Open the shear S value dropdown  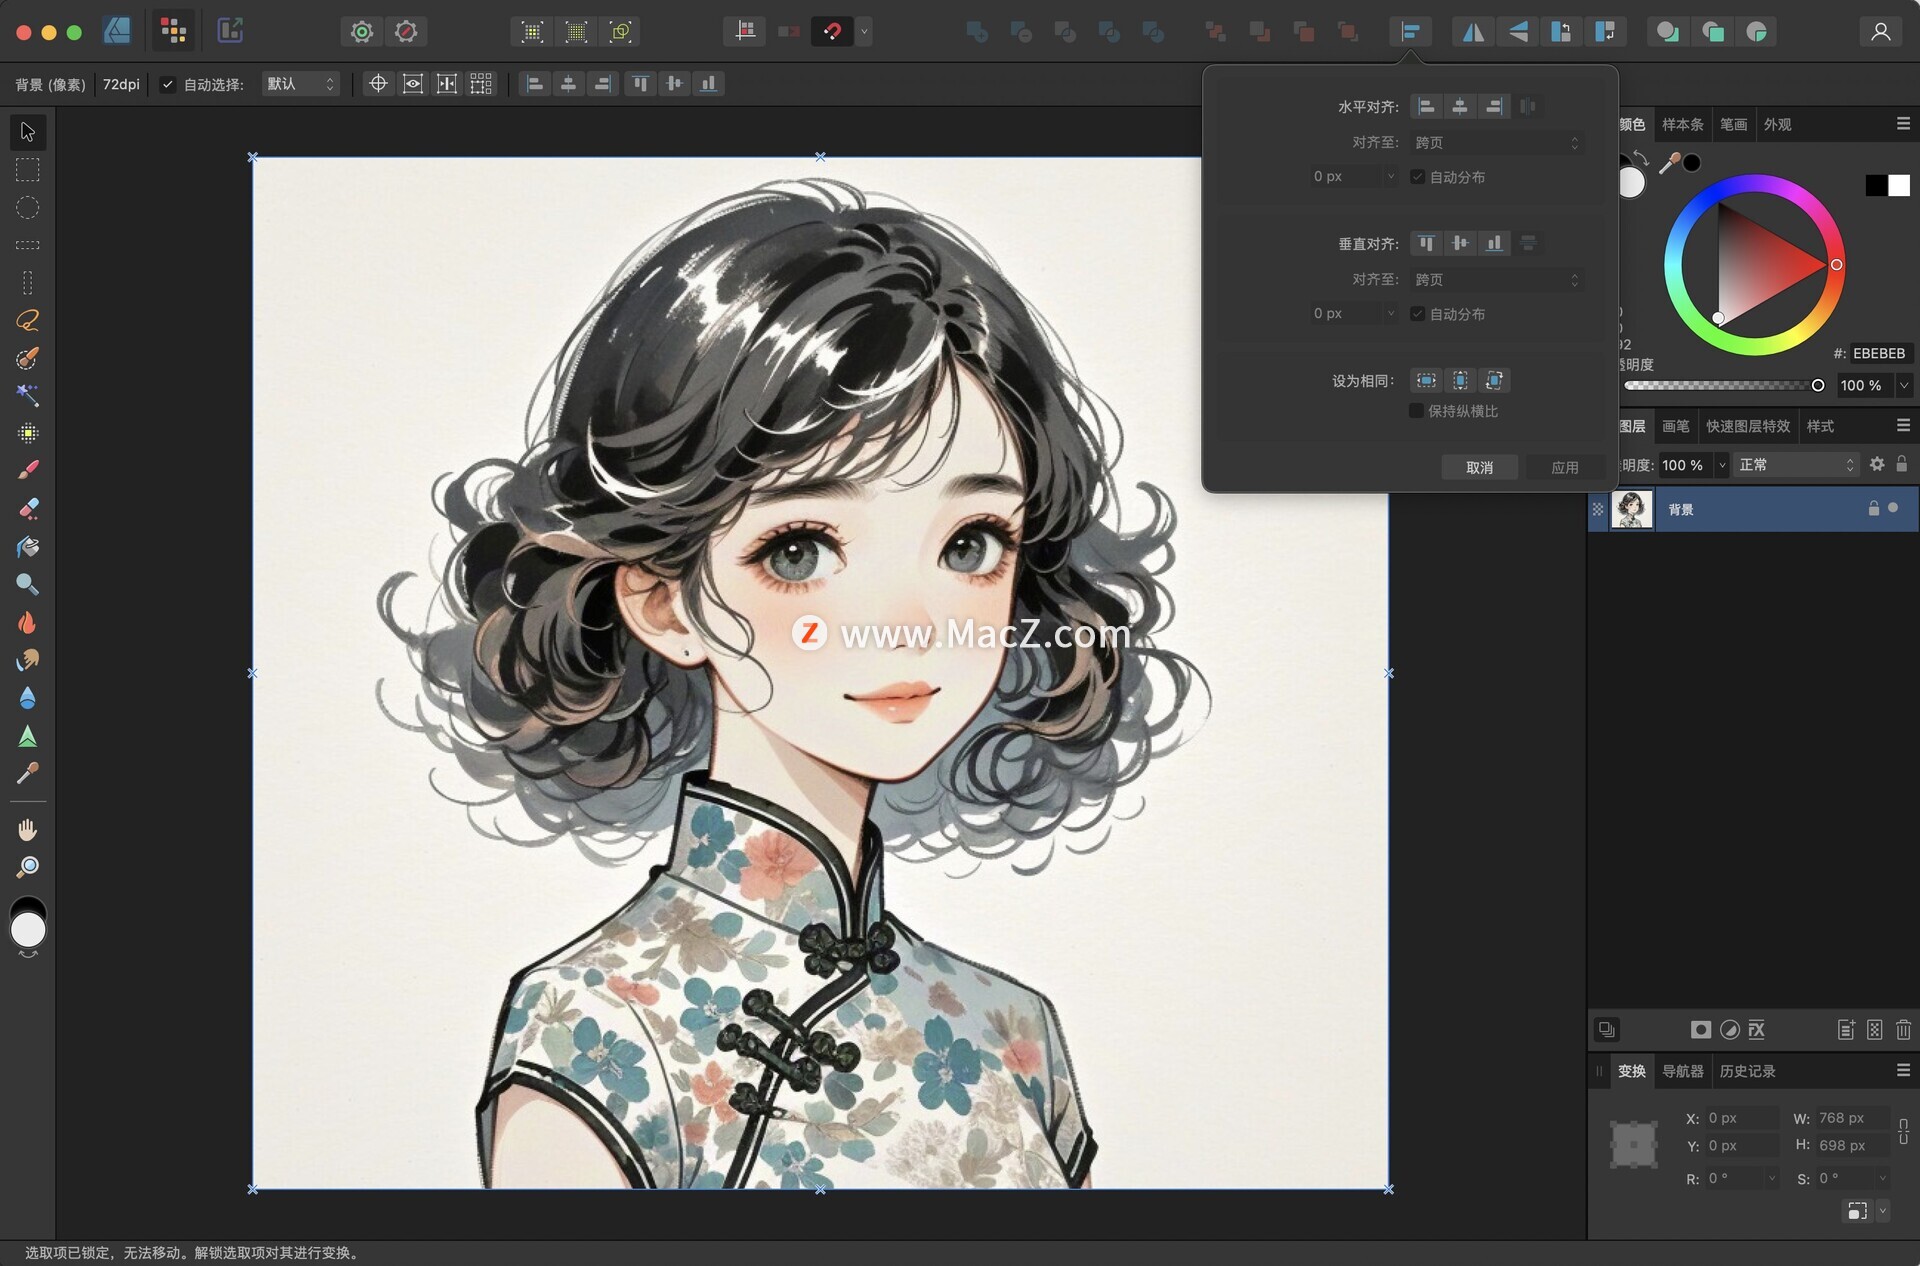[1883, 1178]
